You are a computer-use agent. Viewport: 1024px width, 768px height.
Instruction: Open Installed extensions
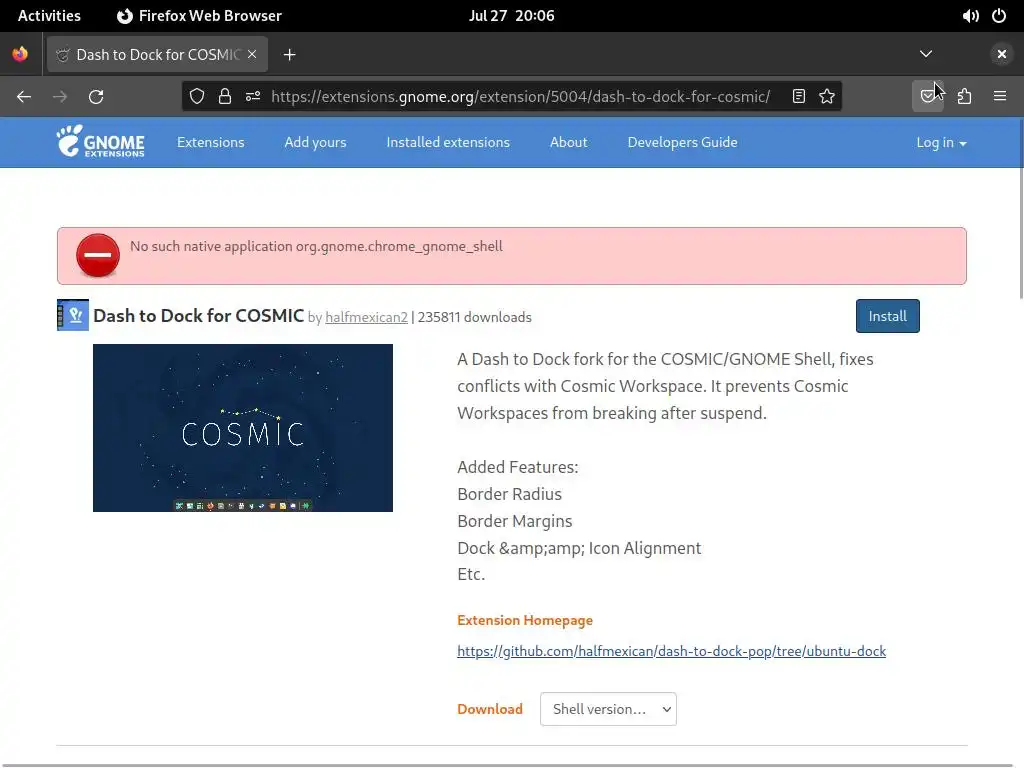tap(448, 142)
